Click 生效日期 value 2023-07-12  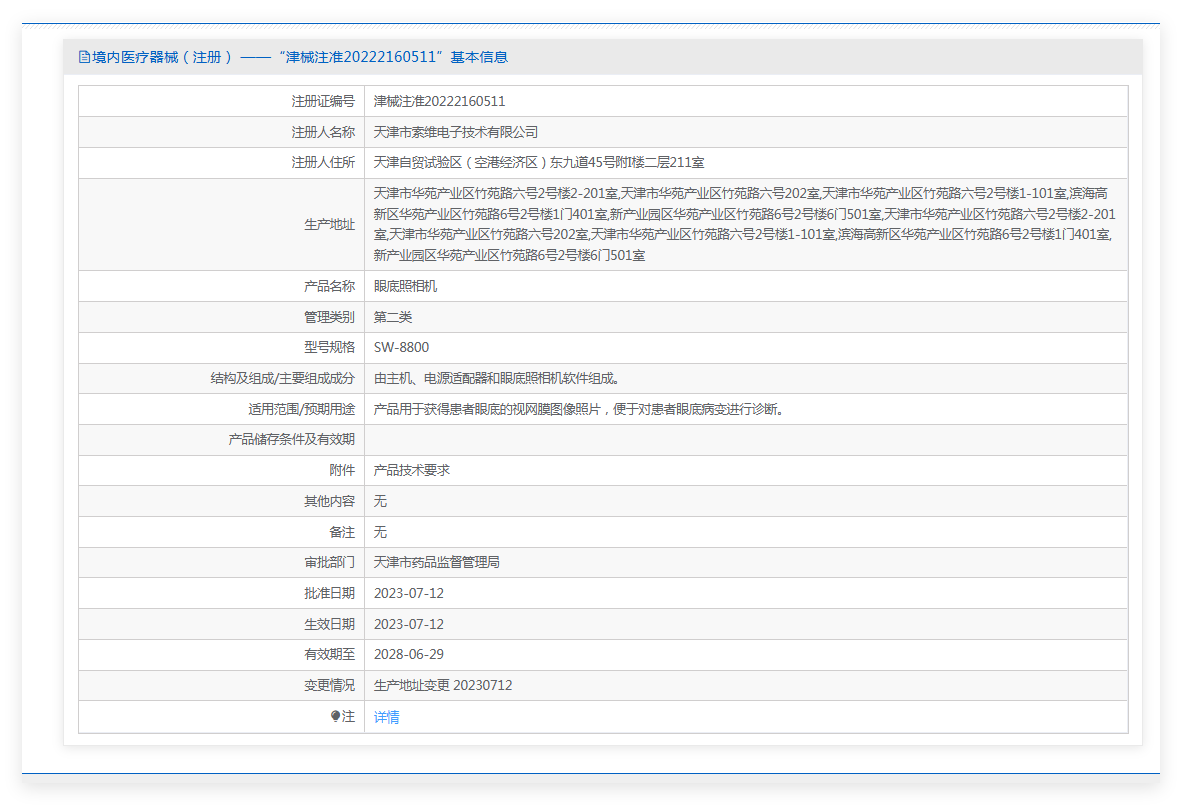pos(409,624)
